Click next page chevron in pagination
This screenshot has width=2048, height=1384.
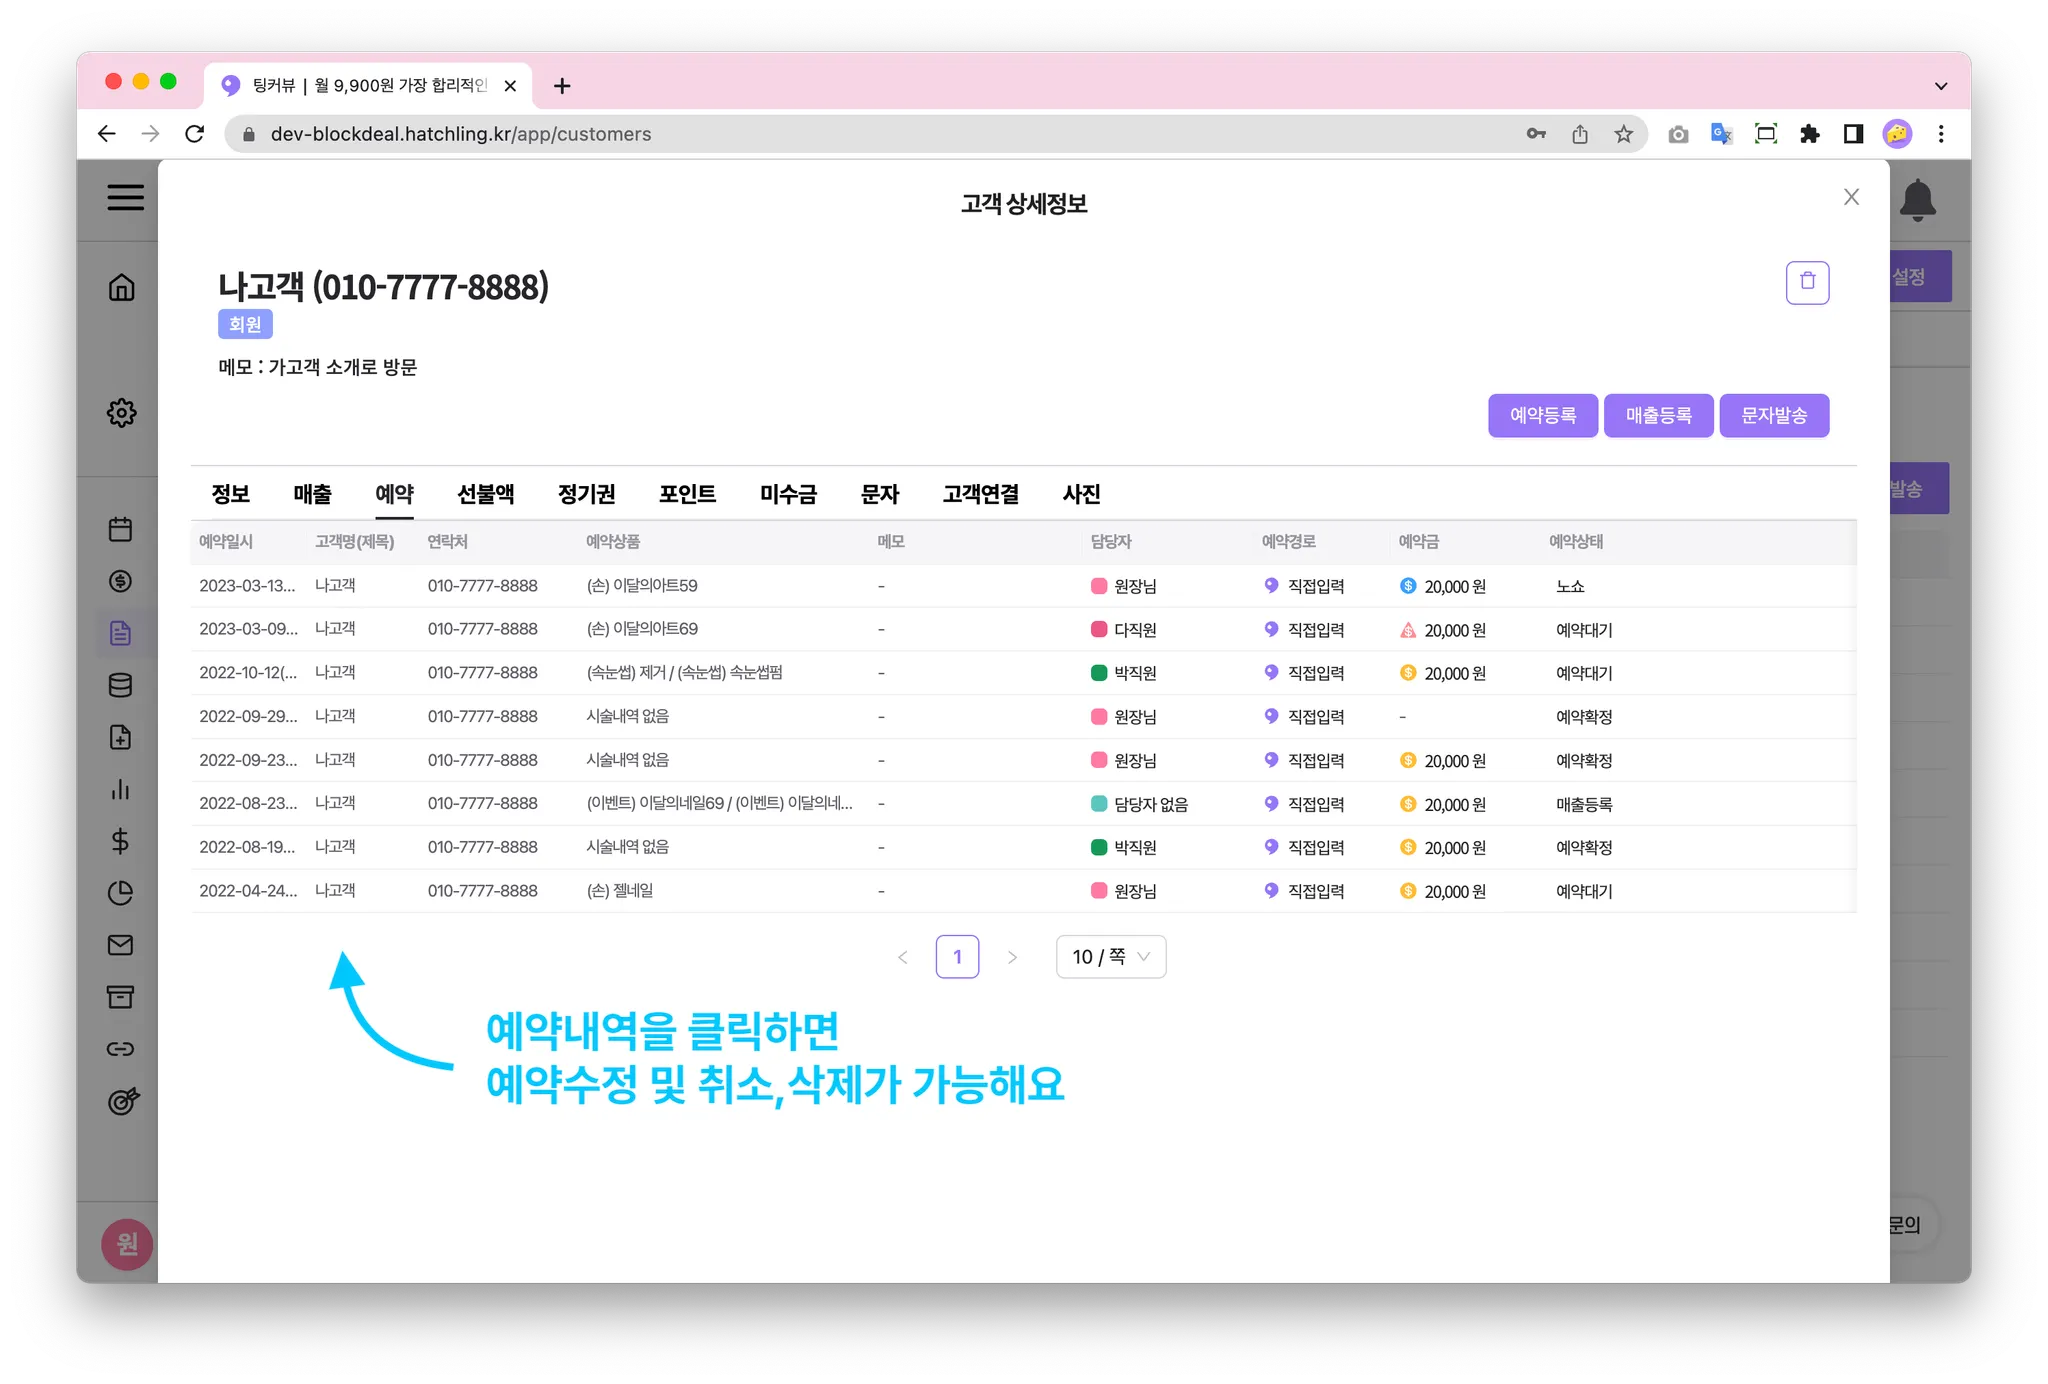tap(1012, 957)
